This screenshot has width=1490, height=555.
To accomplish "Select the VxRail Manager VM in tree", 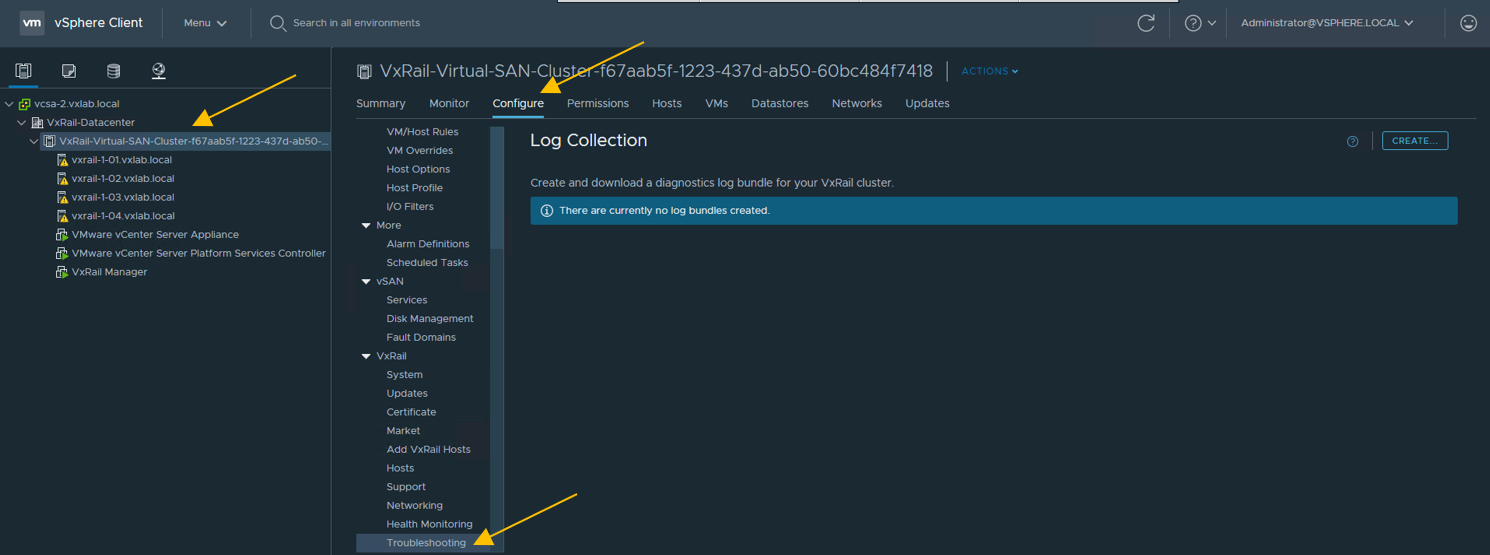I will (109, 272).
